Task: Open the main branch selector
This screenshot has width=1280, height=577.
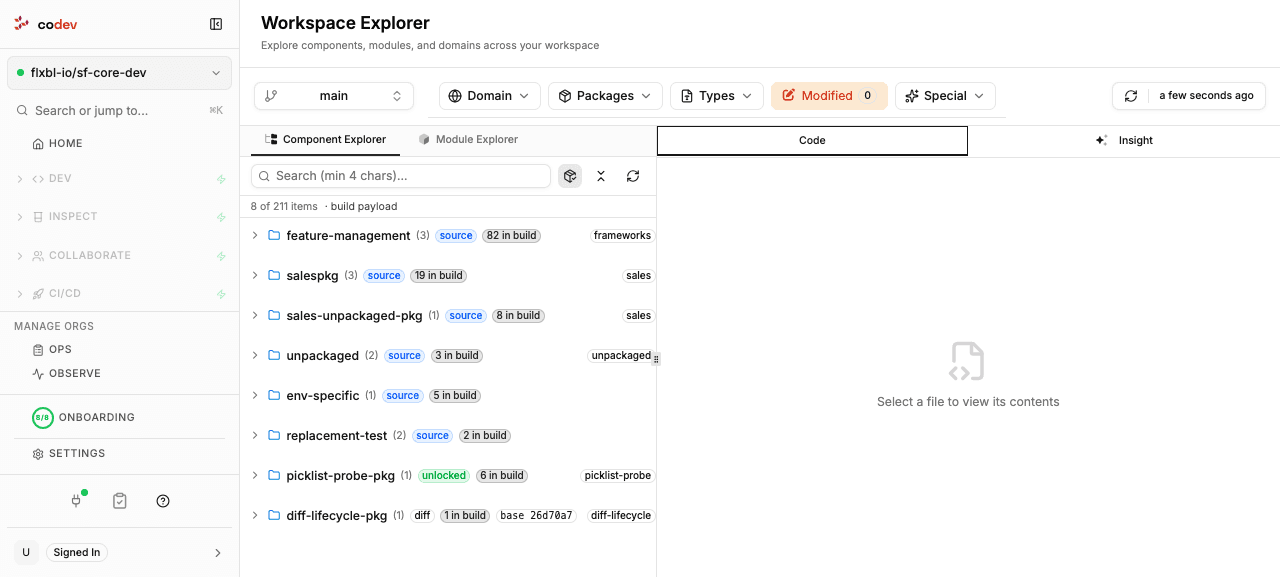Action: 334,96
